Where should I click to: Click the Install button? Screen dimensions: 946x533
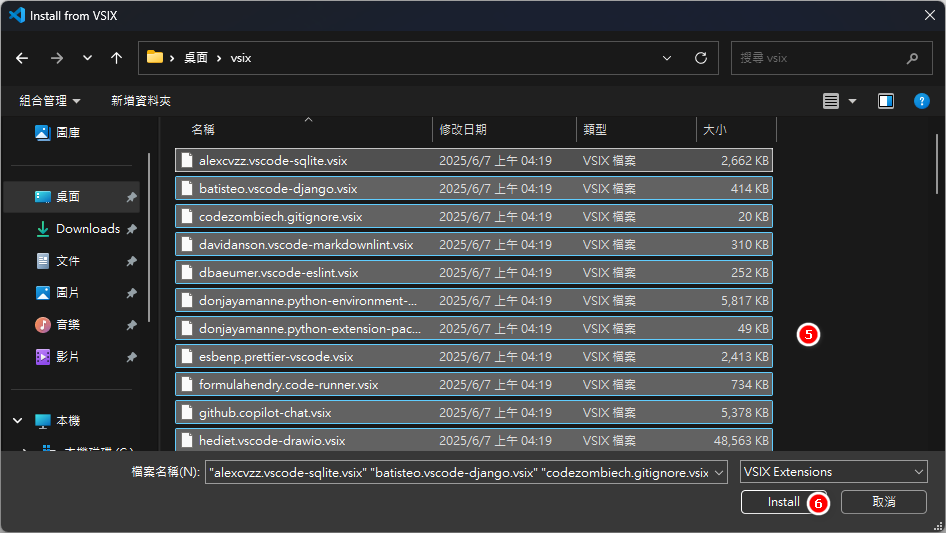pyautogui.click(x=783, y=502)
